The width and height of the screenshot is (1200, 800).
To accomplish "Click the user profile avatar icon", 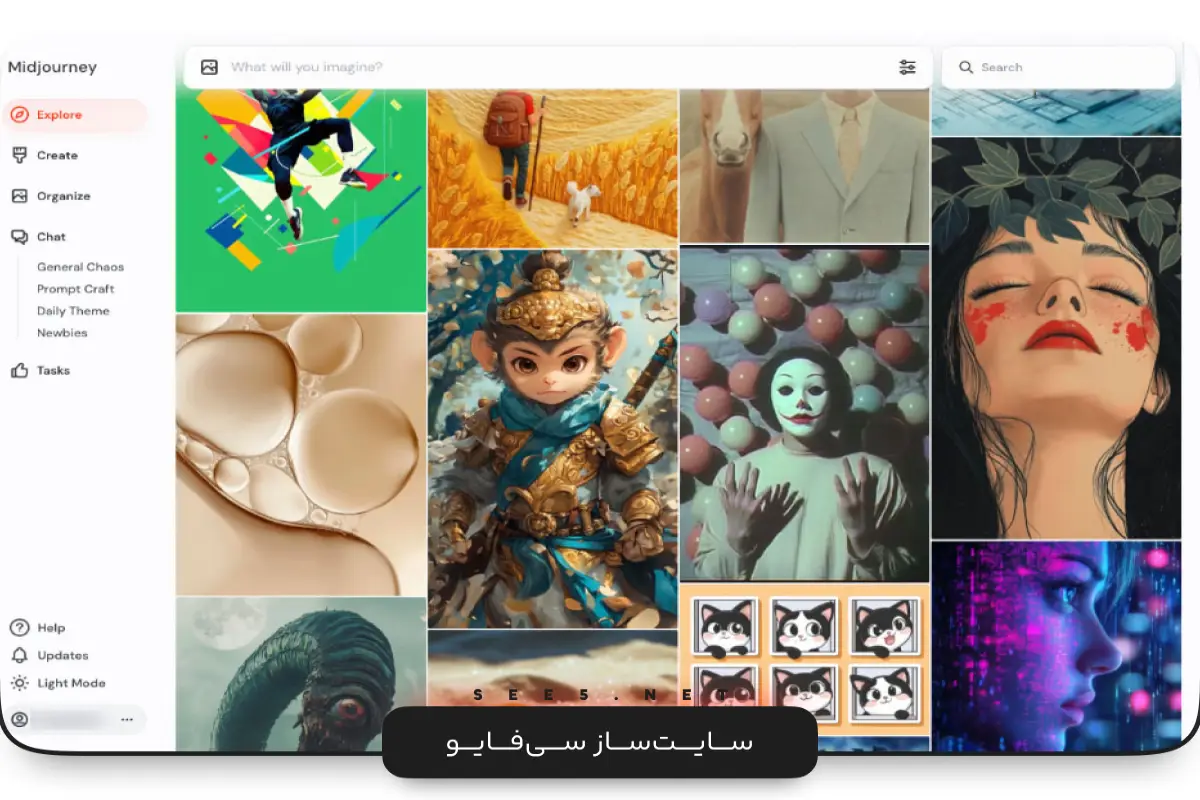I will pos(19,719).
